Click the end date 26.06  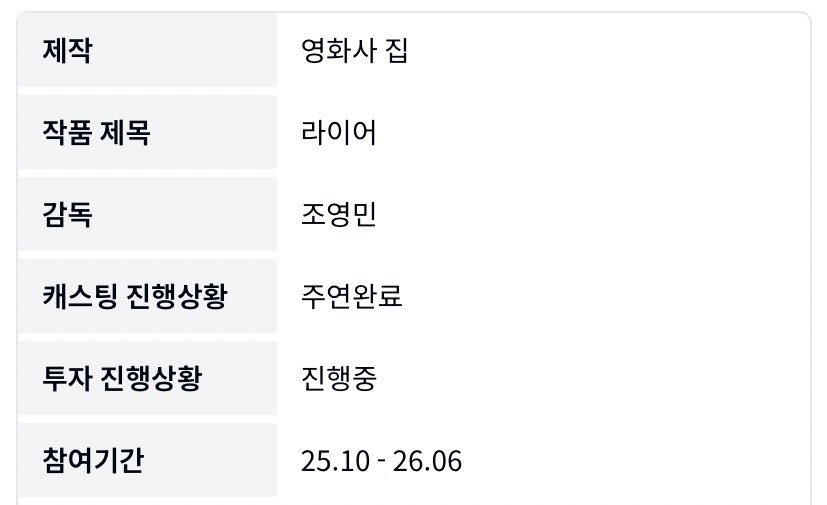[x=434, y=461]
